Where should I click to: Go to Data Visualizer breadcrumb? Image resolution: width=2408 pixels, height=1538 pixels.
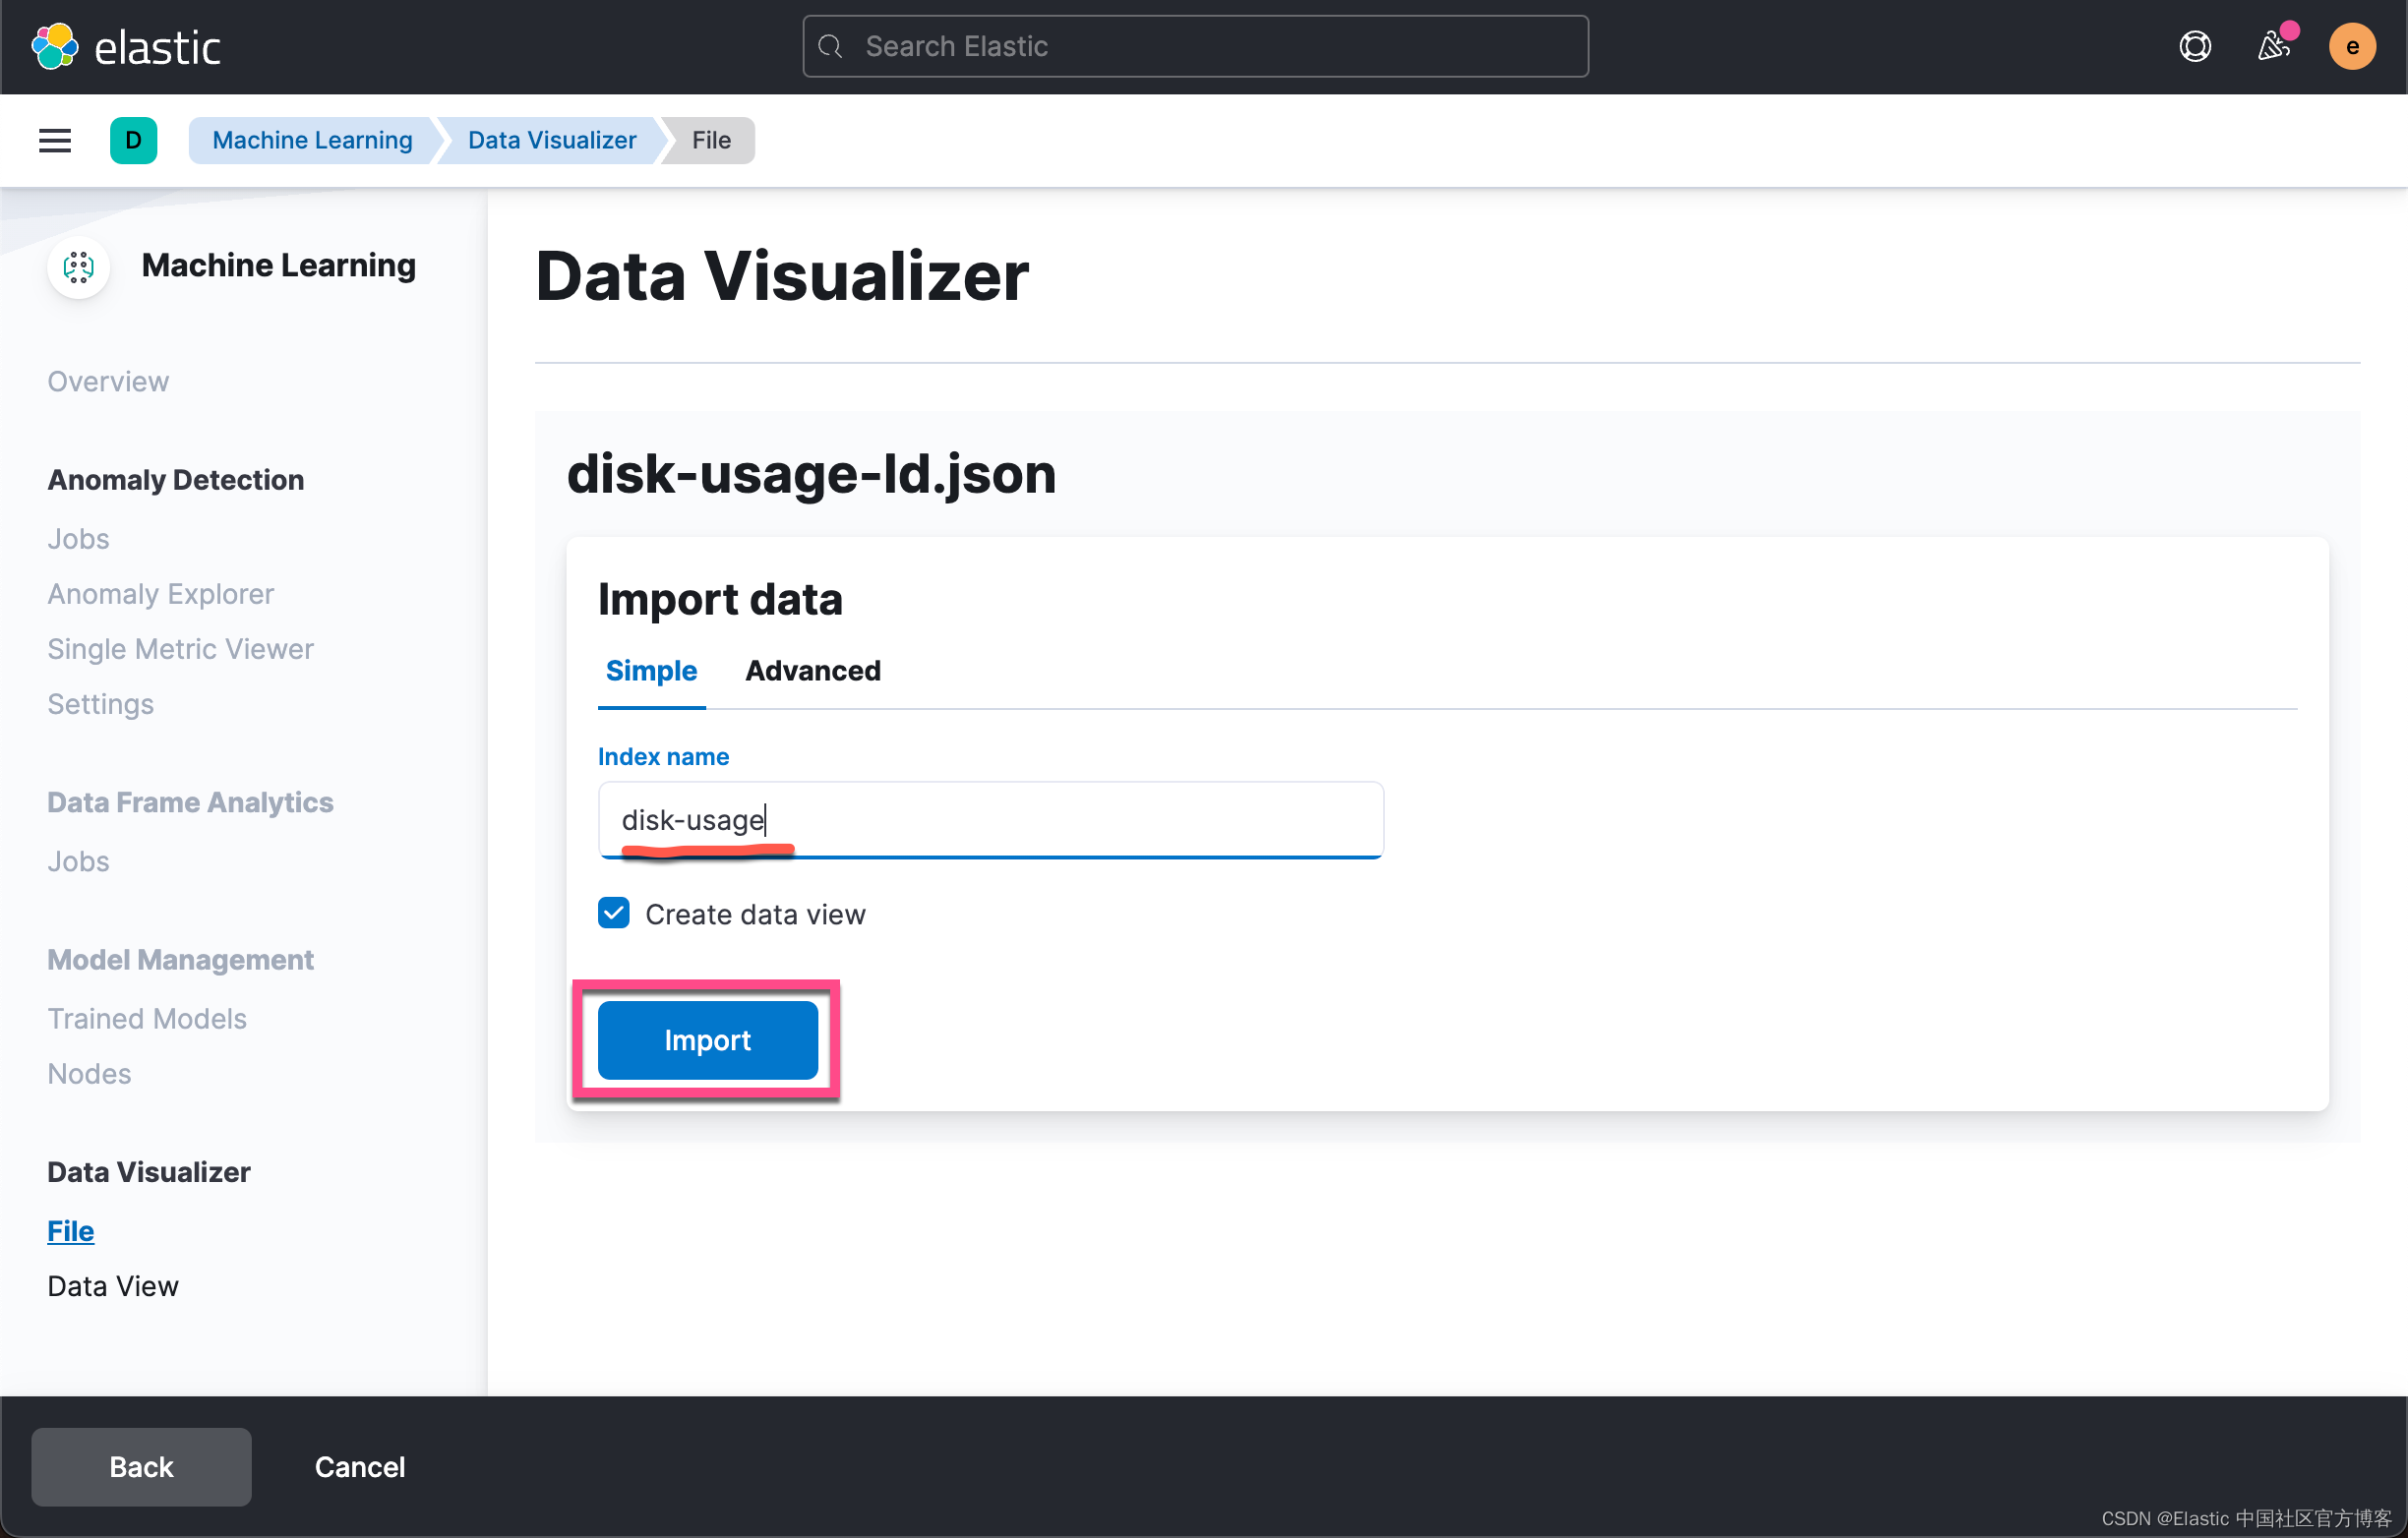pyautogui.click(x=551, y=140)
